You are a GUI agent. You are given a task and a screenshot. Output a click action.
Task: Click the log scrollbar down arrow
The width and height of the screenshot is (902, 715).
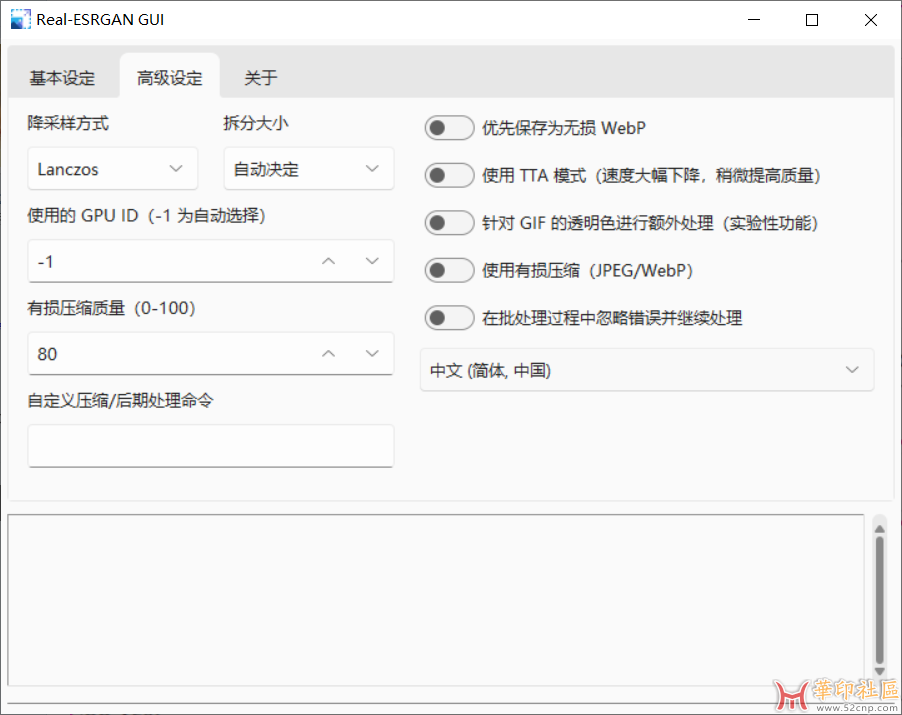point(880,671)
